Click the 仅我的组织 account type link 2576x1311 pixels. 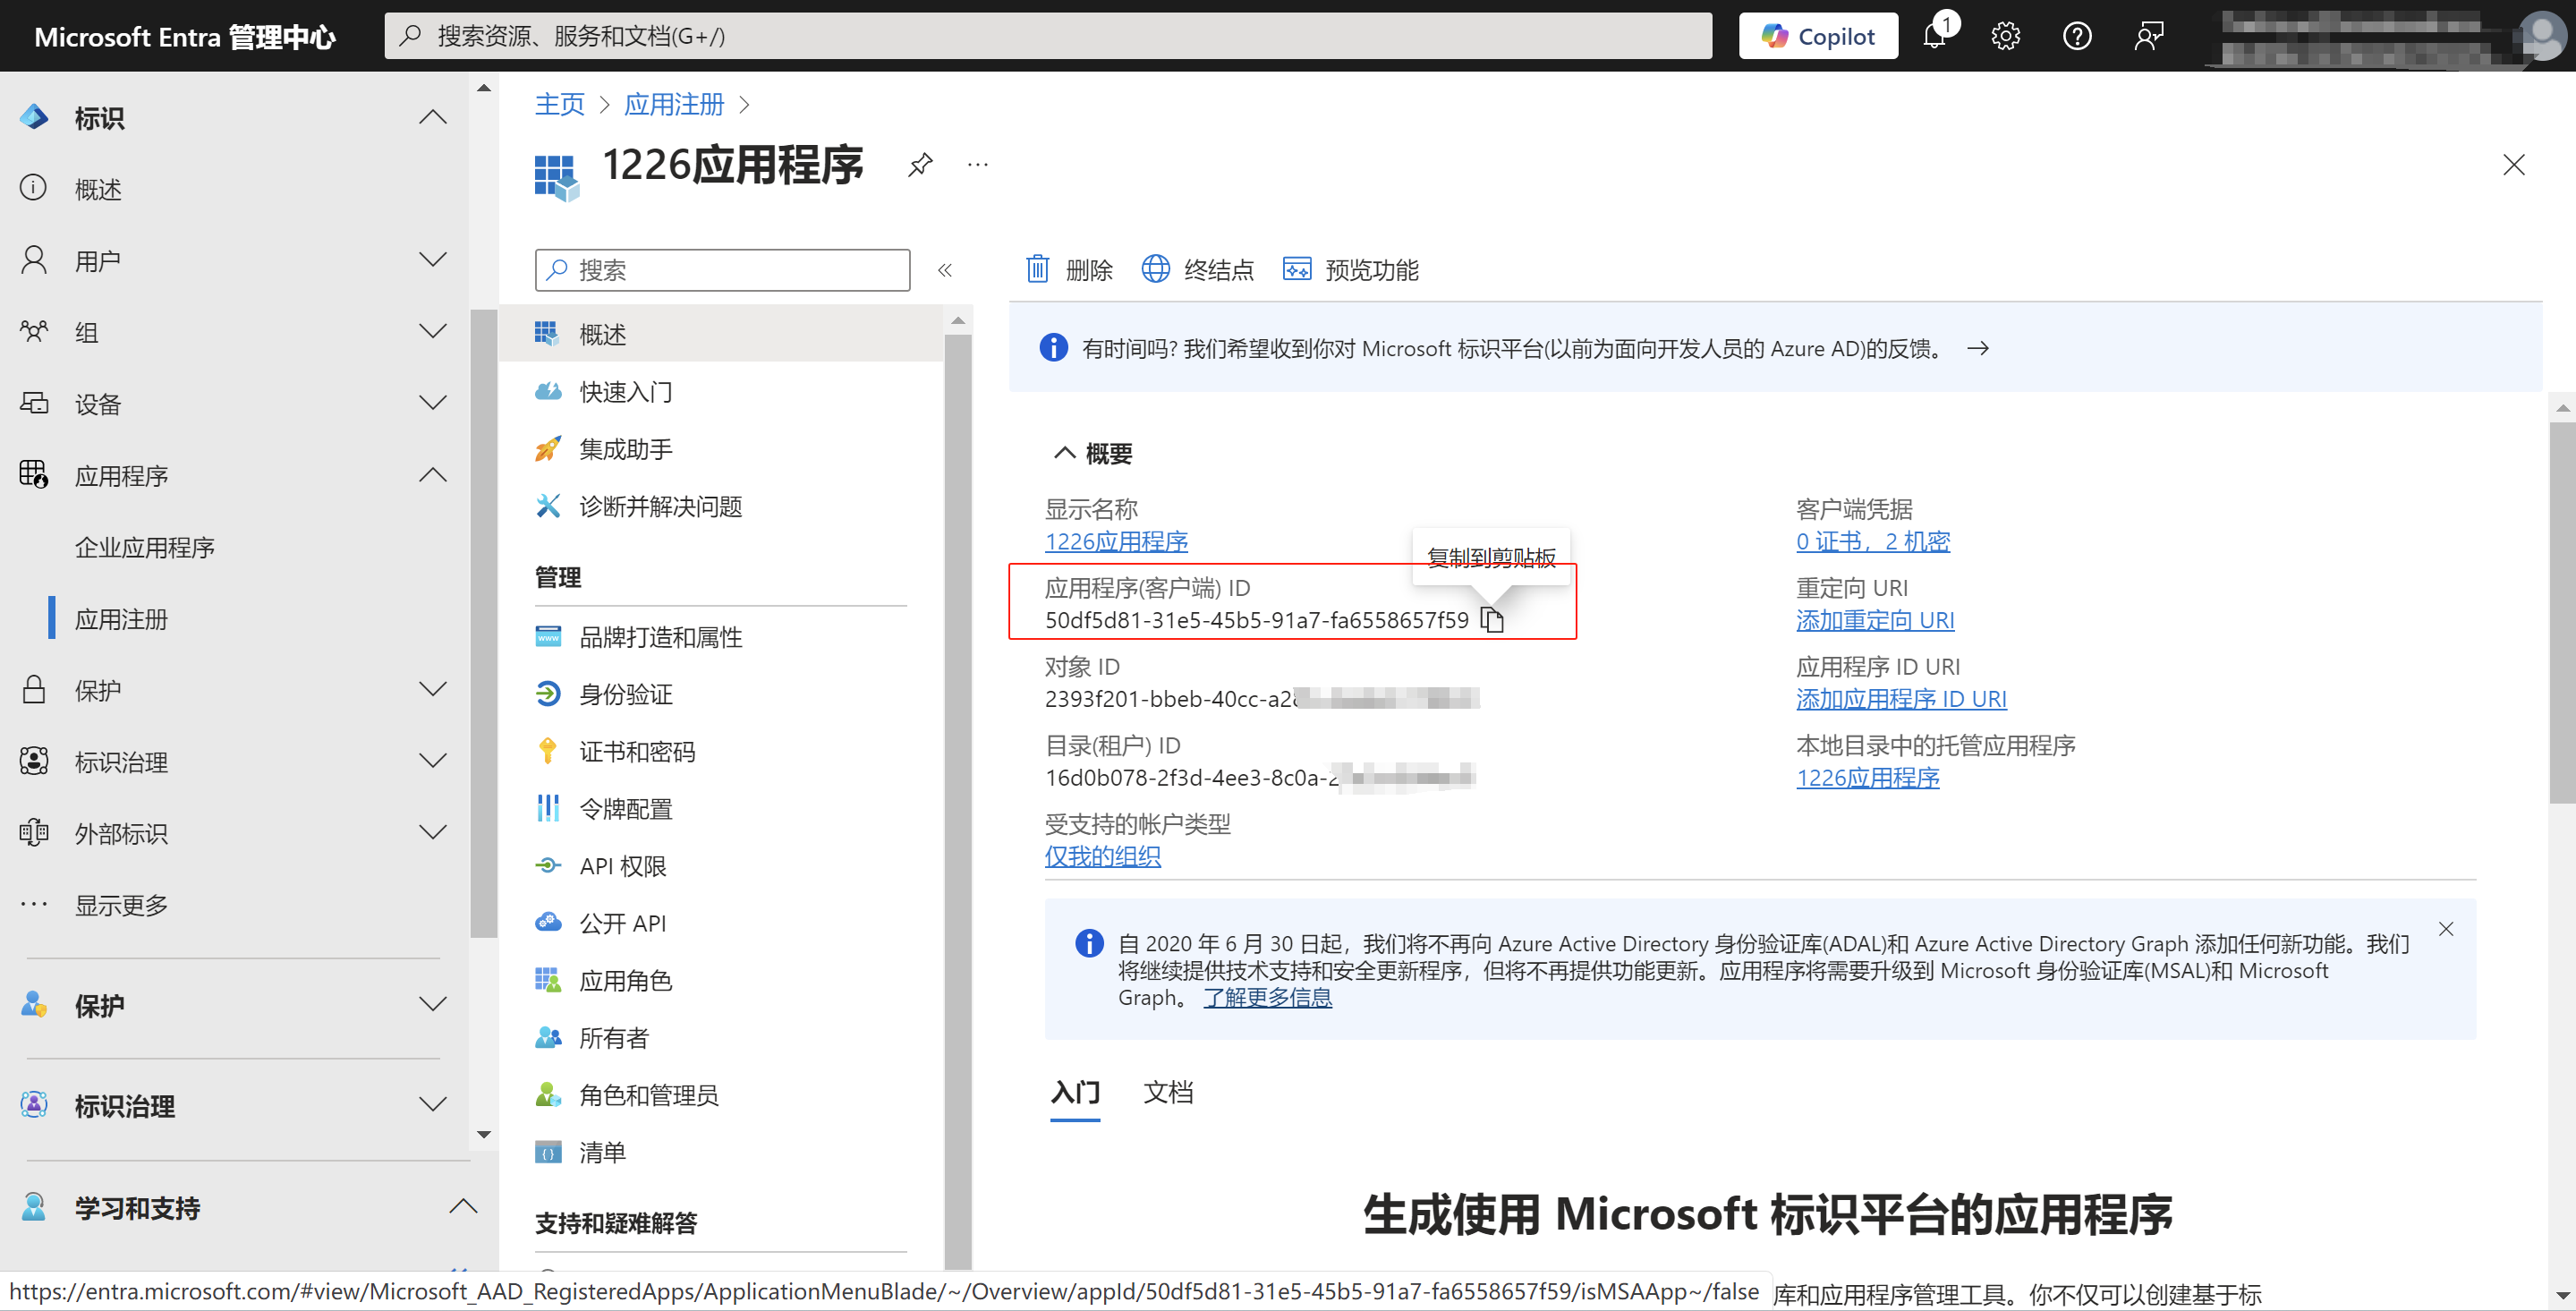[x=1103, y=856]
